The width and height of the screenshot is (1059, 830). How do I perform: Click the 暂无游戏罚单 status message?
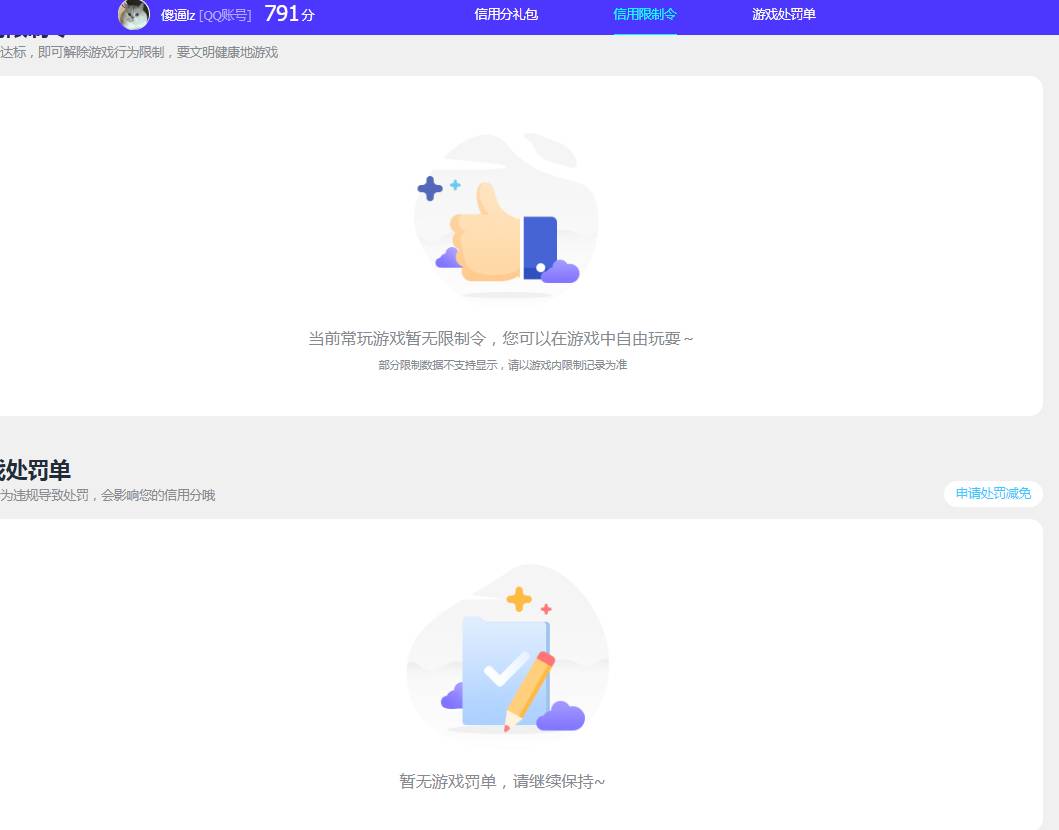(x=504, y=781)
